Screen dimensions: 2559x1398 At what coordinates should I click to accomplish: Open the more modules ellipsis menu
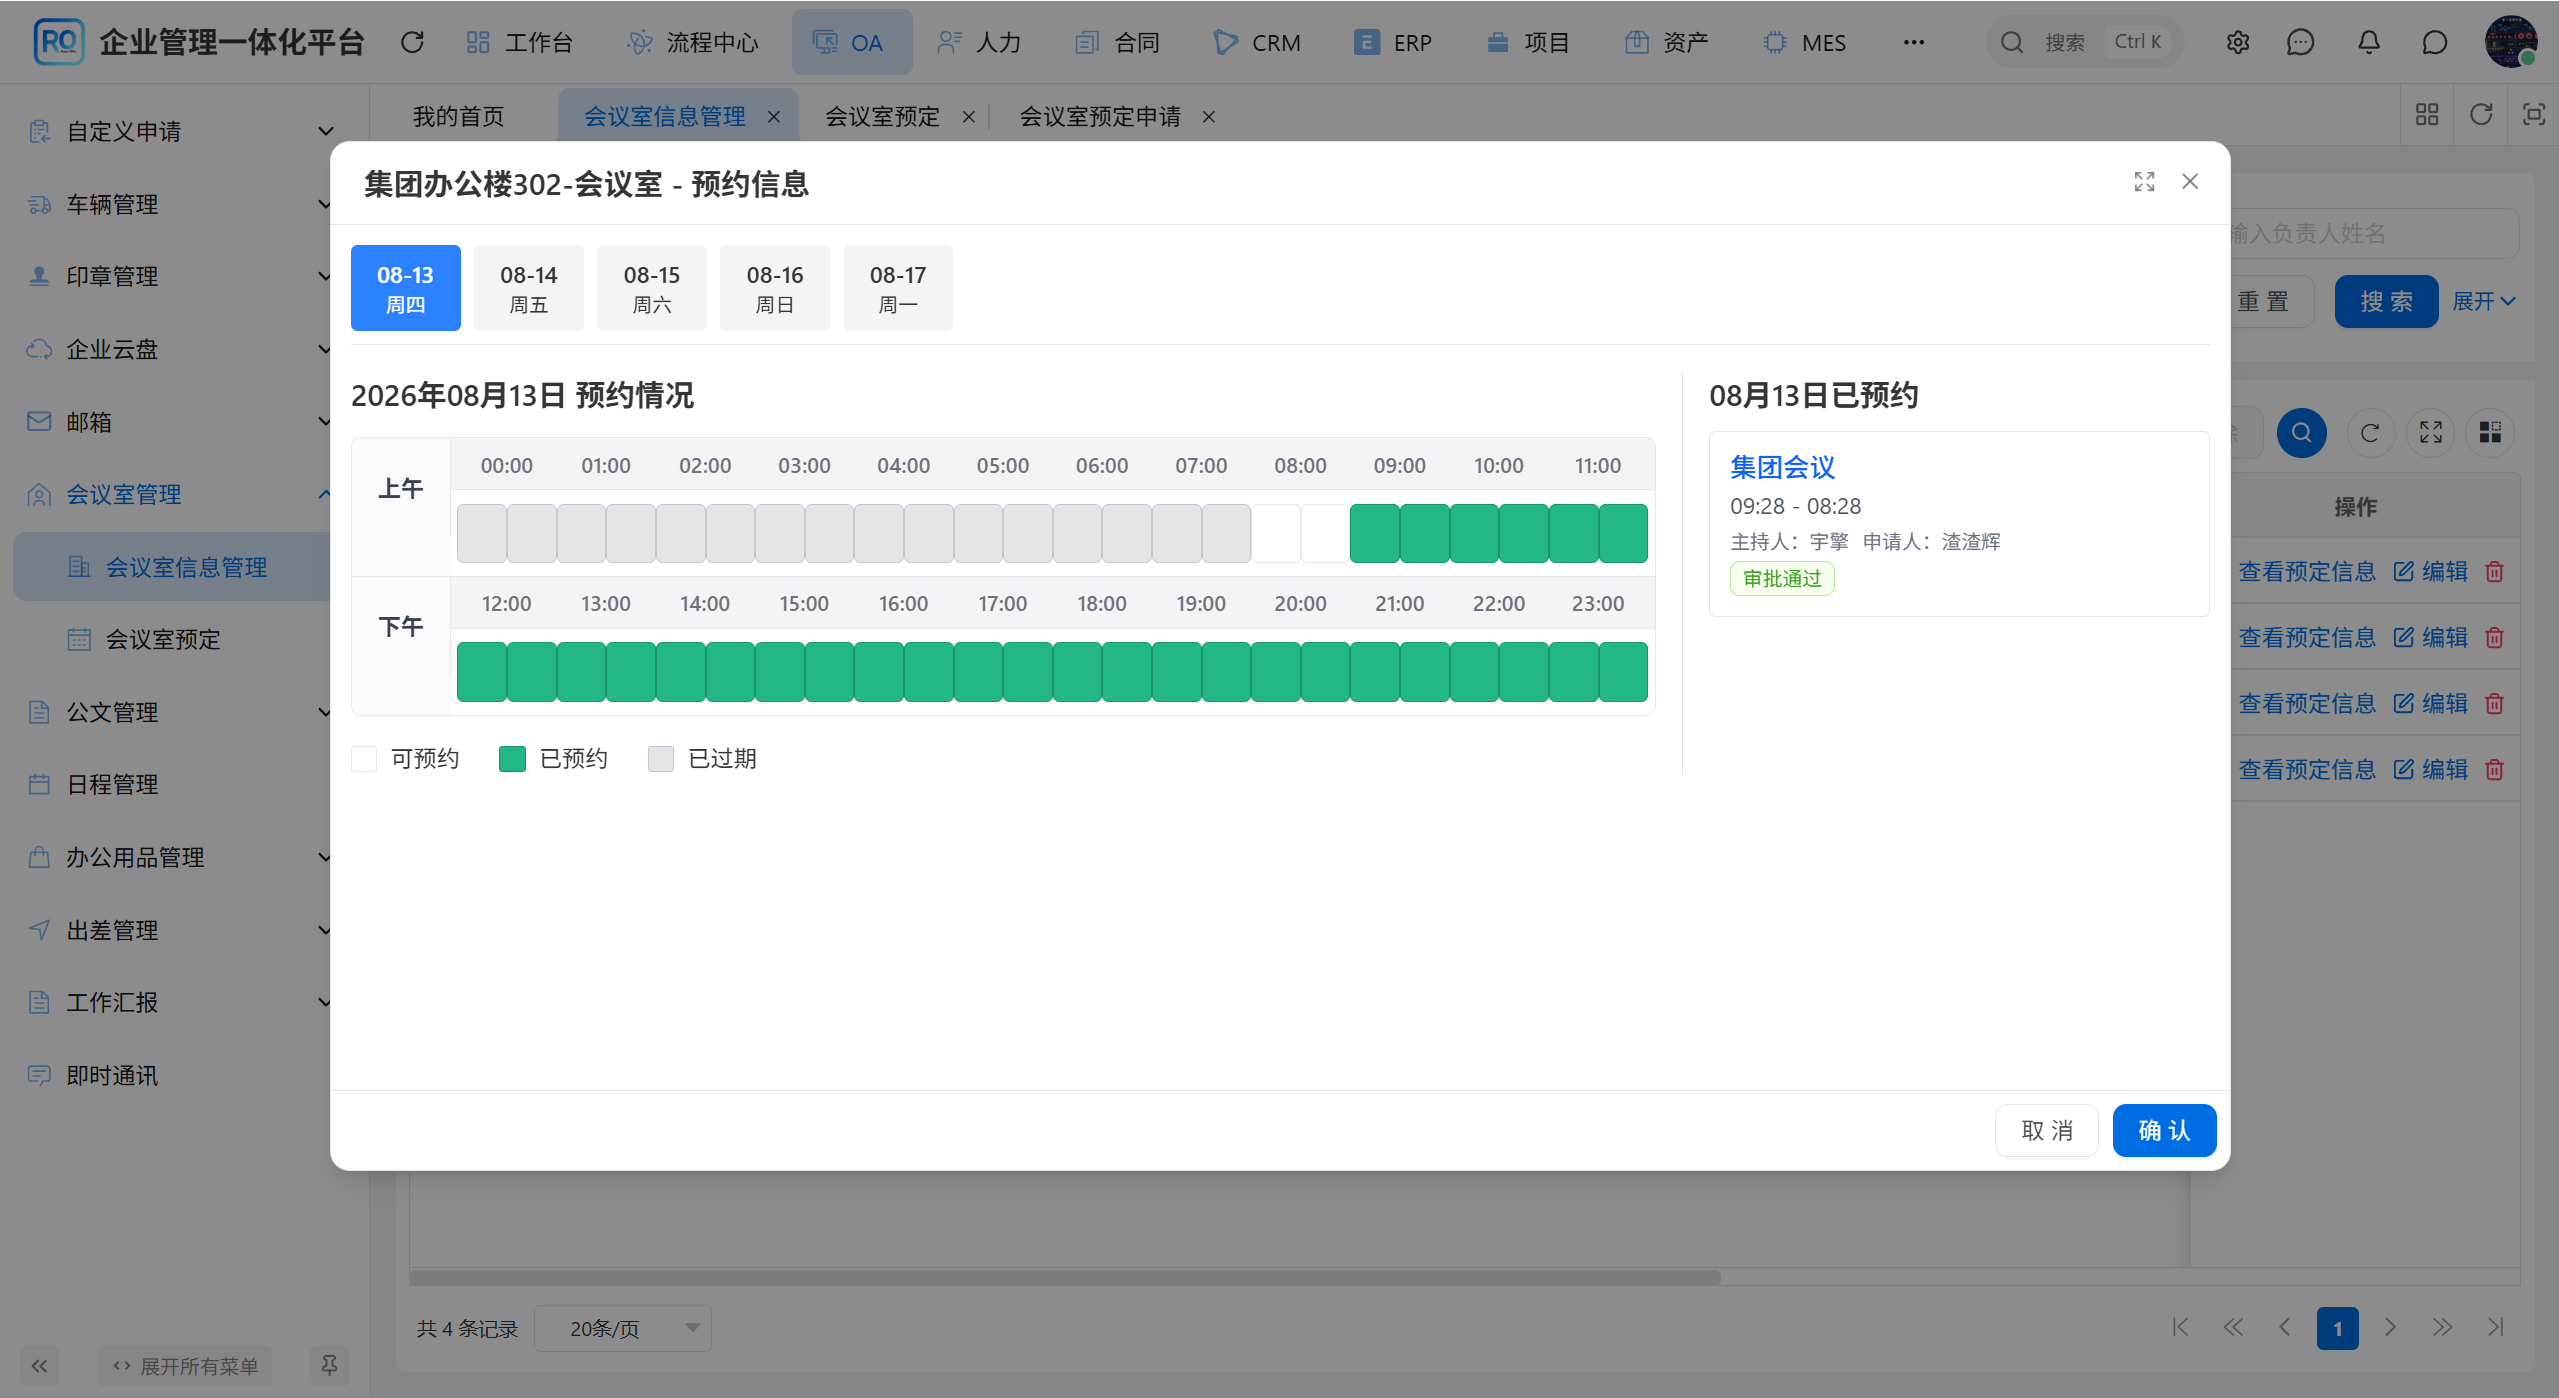pyautogui.click(x=1914, y=42)
